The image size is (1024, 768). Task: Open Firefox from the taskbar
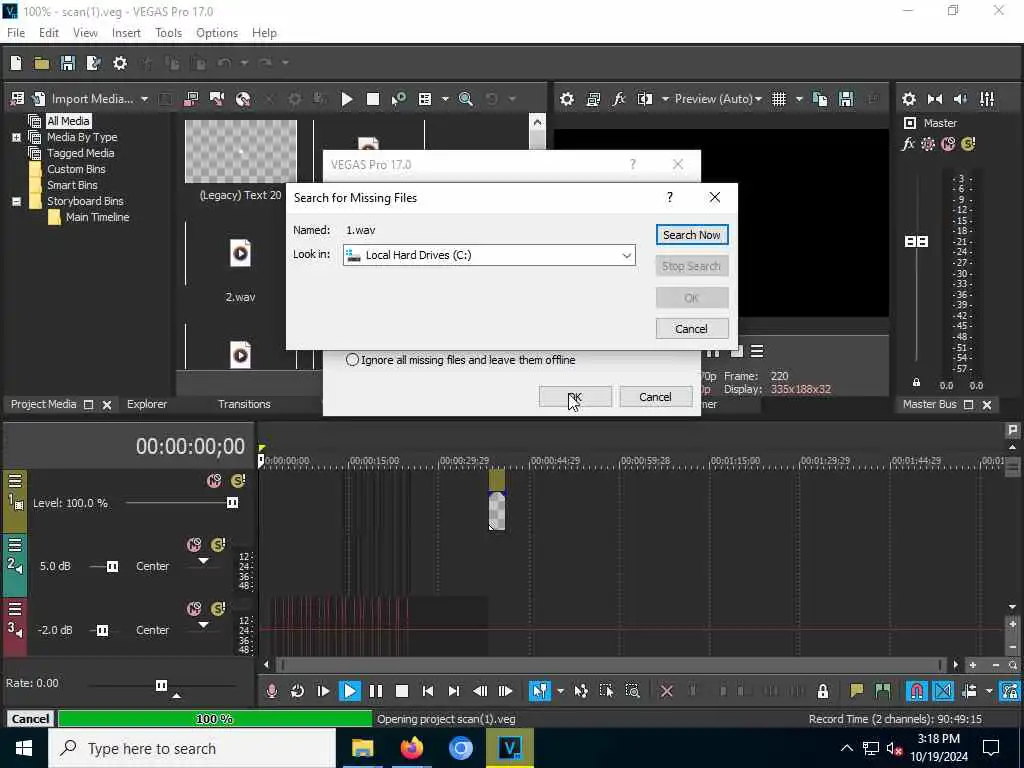click(411, 748)
